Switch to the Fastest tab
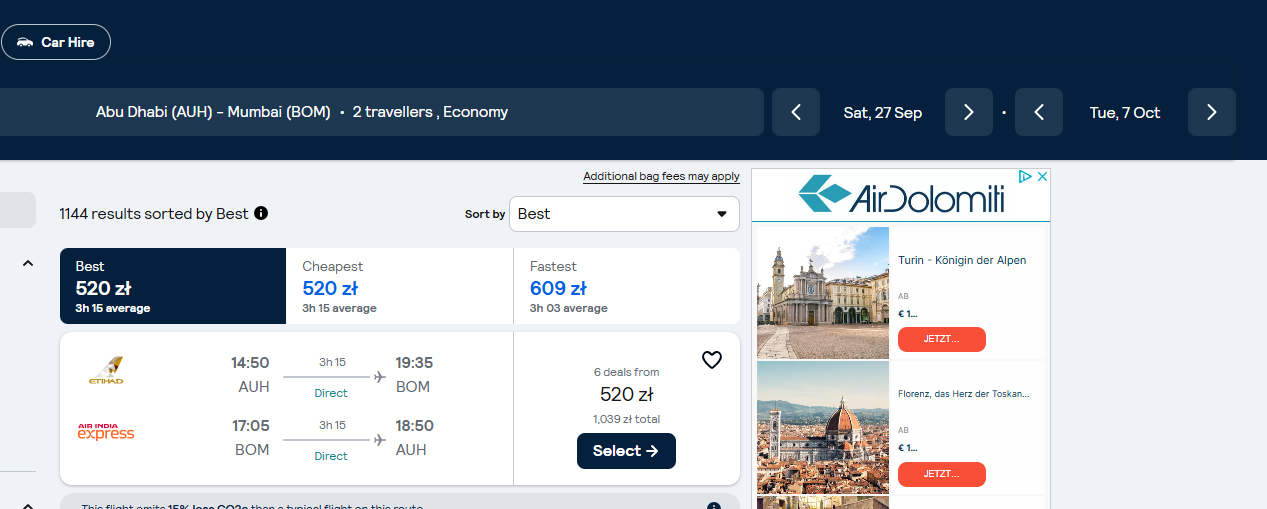The image size is (1267, 509). pos(627,286)
